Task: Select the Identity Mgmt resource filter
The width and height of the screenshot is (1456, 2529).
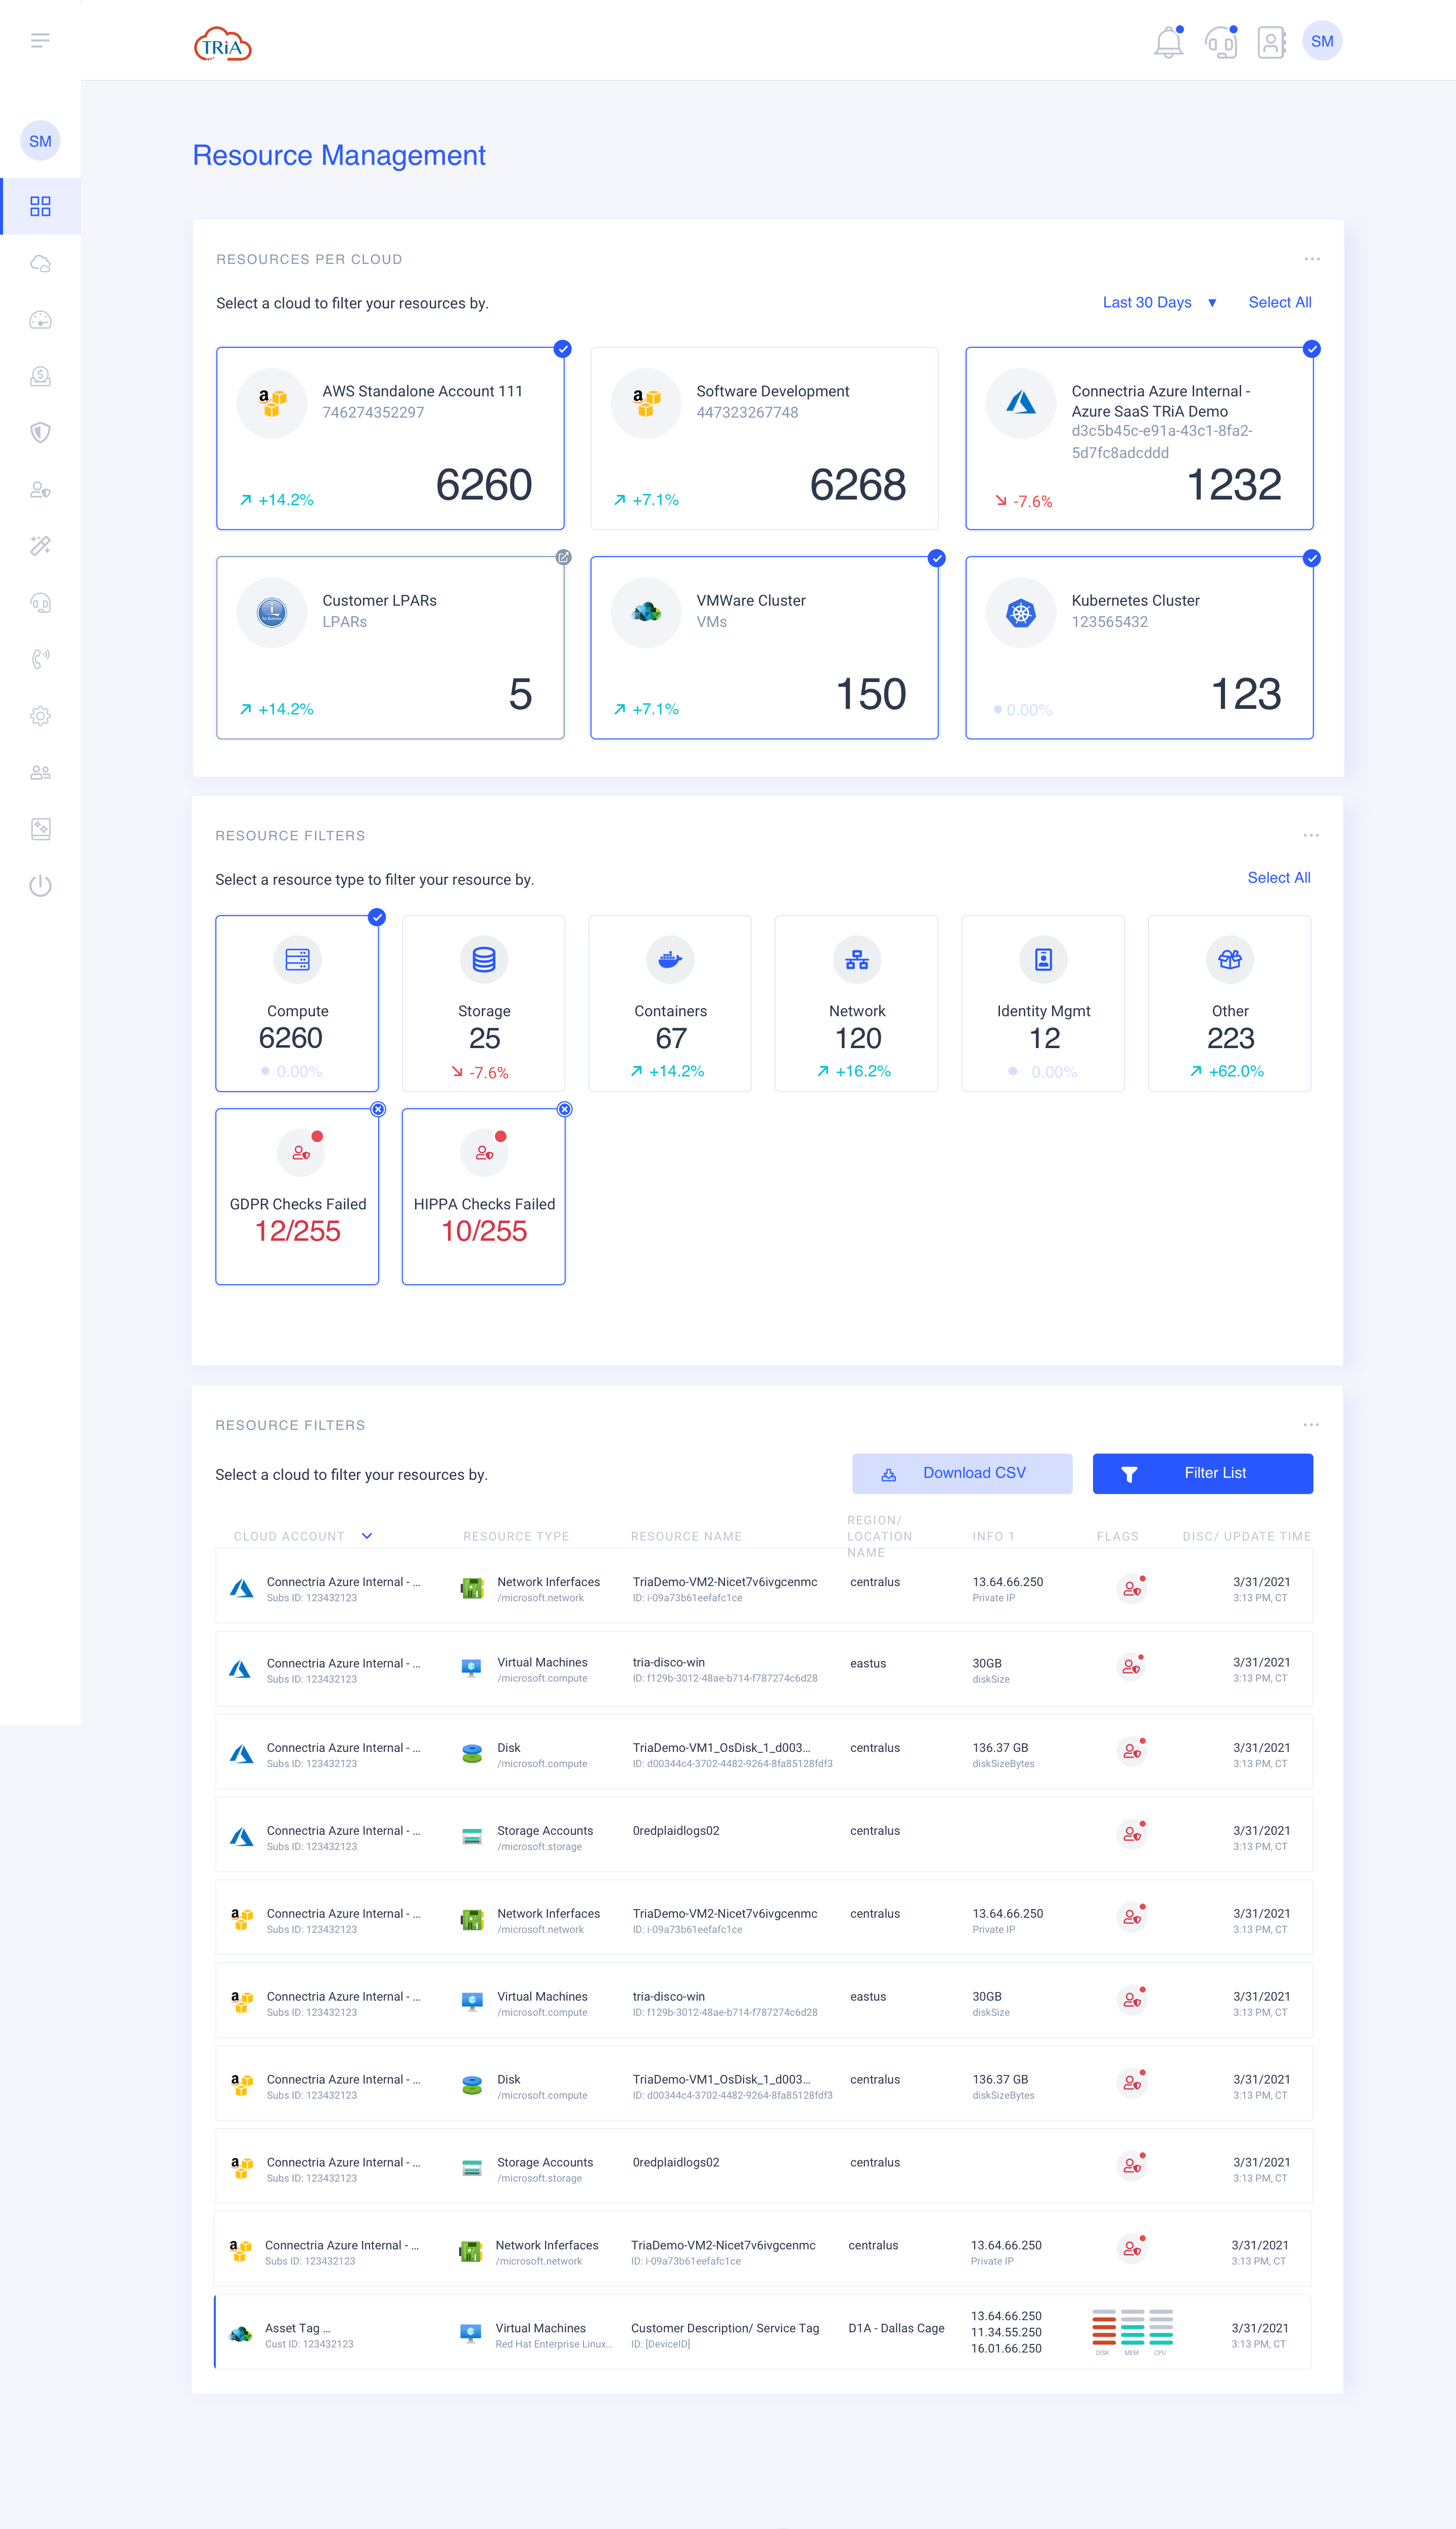Action: [1043, 1003]
